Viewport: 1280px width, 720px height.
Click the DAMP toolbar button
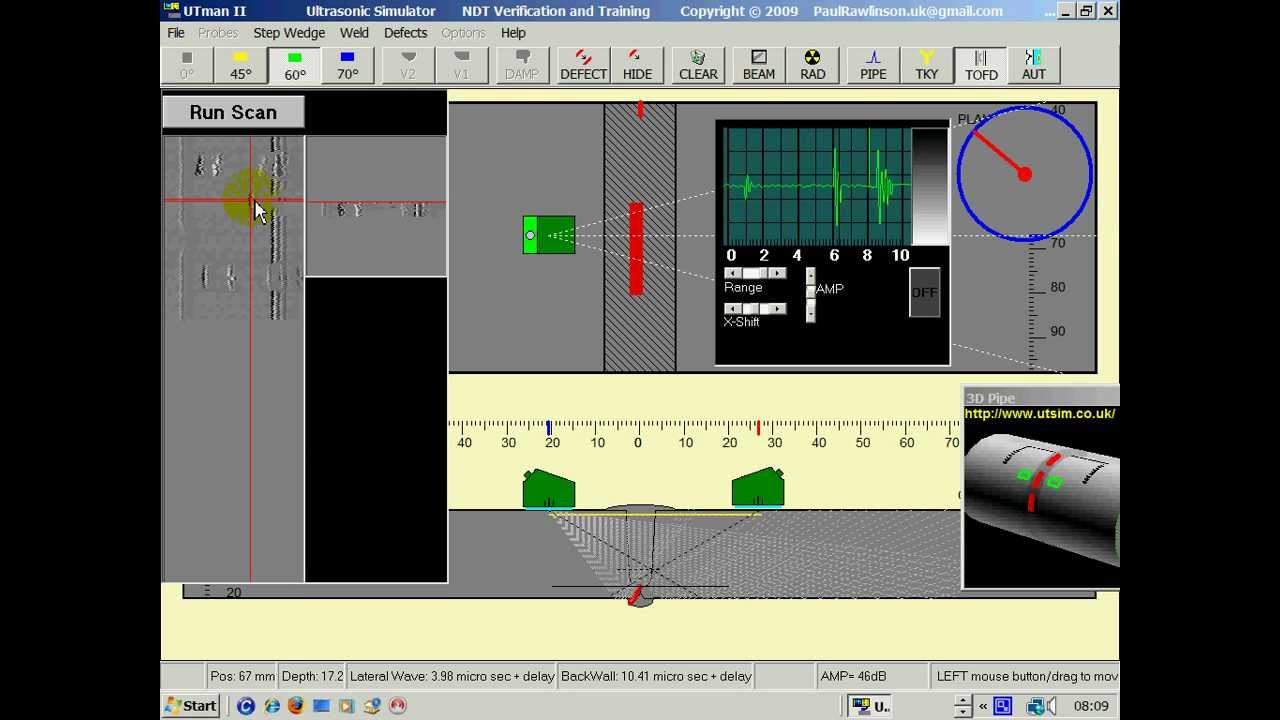pyautogui.click(x=522, y=65)
